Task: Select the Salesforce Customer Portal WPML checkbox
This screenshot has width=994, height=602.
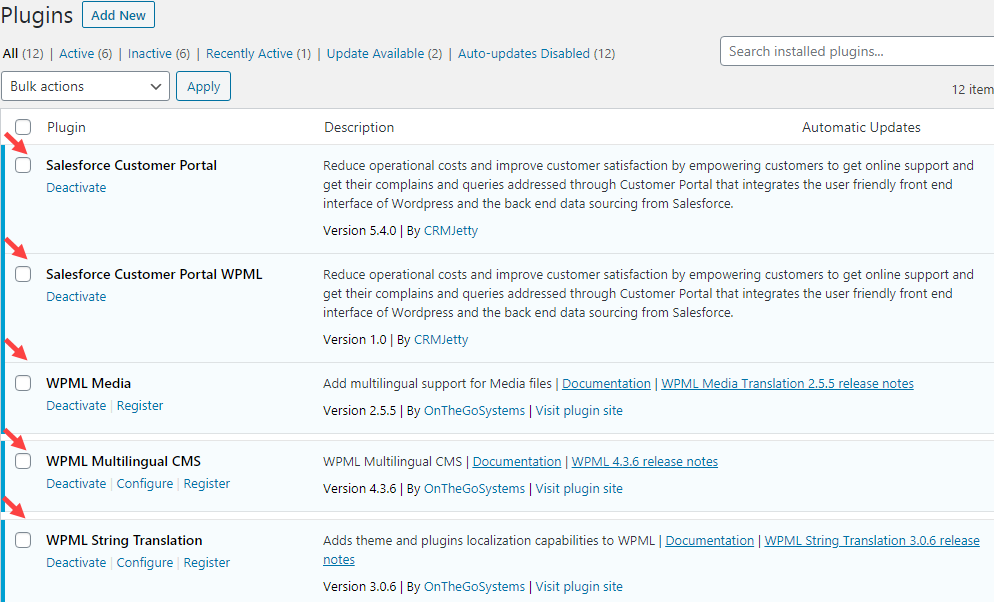Action: (x=23, y=274)
